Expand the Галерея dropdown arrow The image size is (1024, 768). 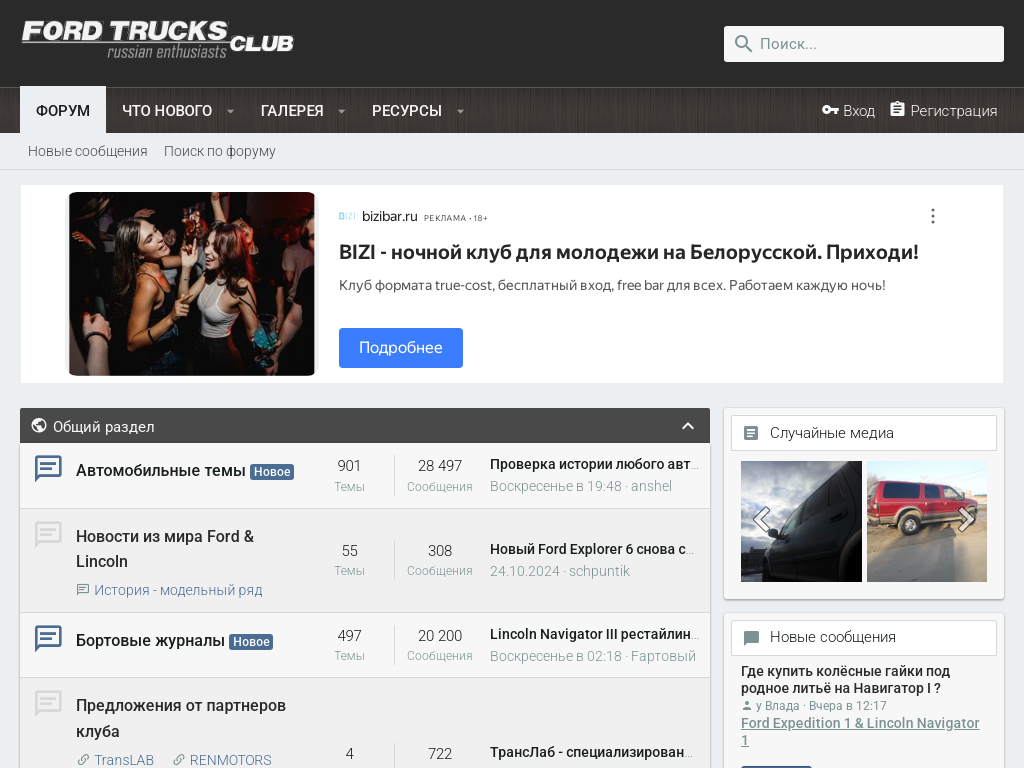tap(342, 111)
